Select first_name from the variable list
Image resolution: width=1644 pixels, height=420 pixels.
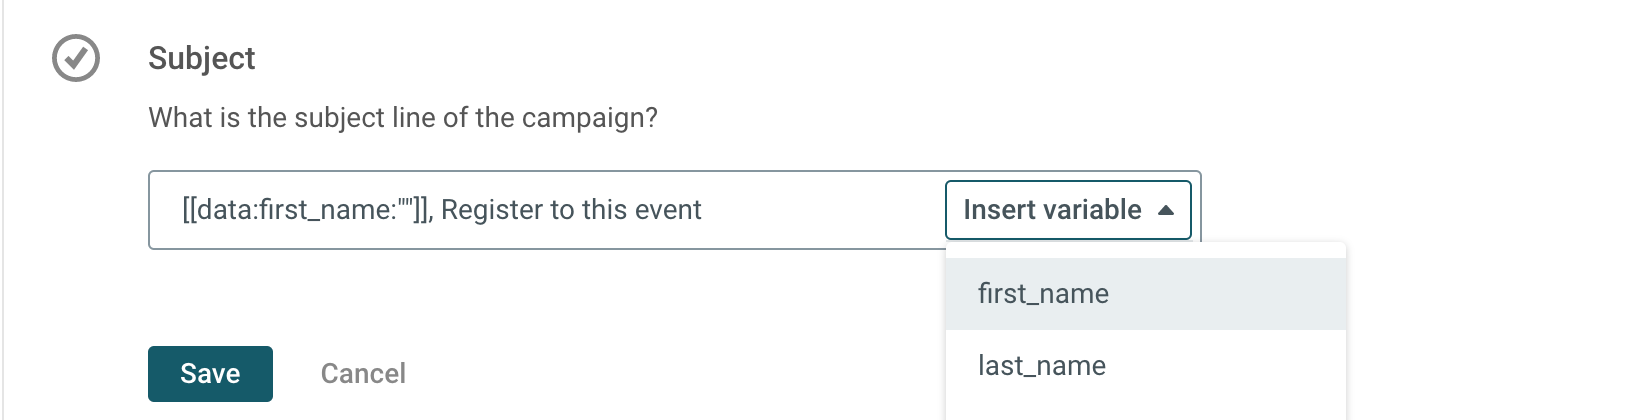pyautogui.click(x=1146, y=294)
